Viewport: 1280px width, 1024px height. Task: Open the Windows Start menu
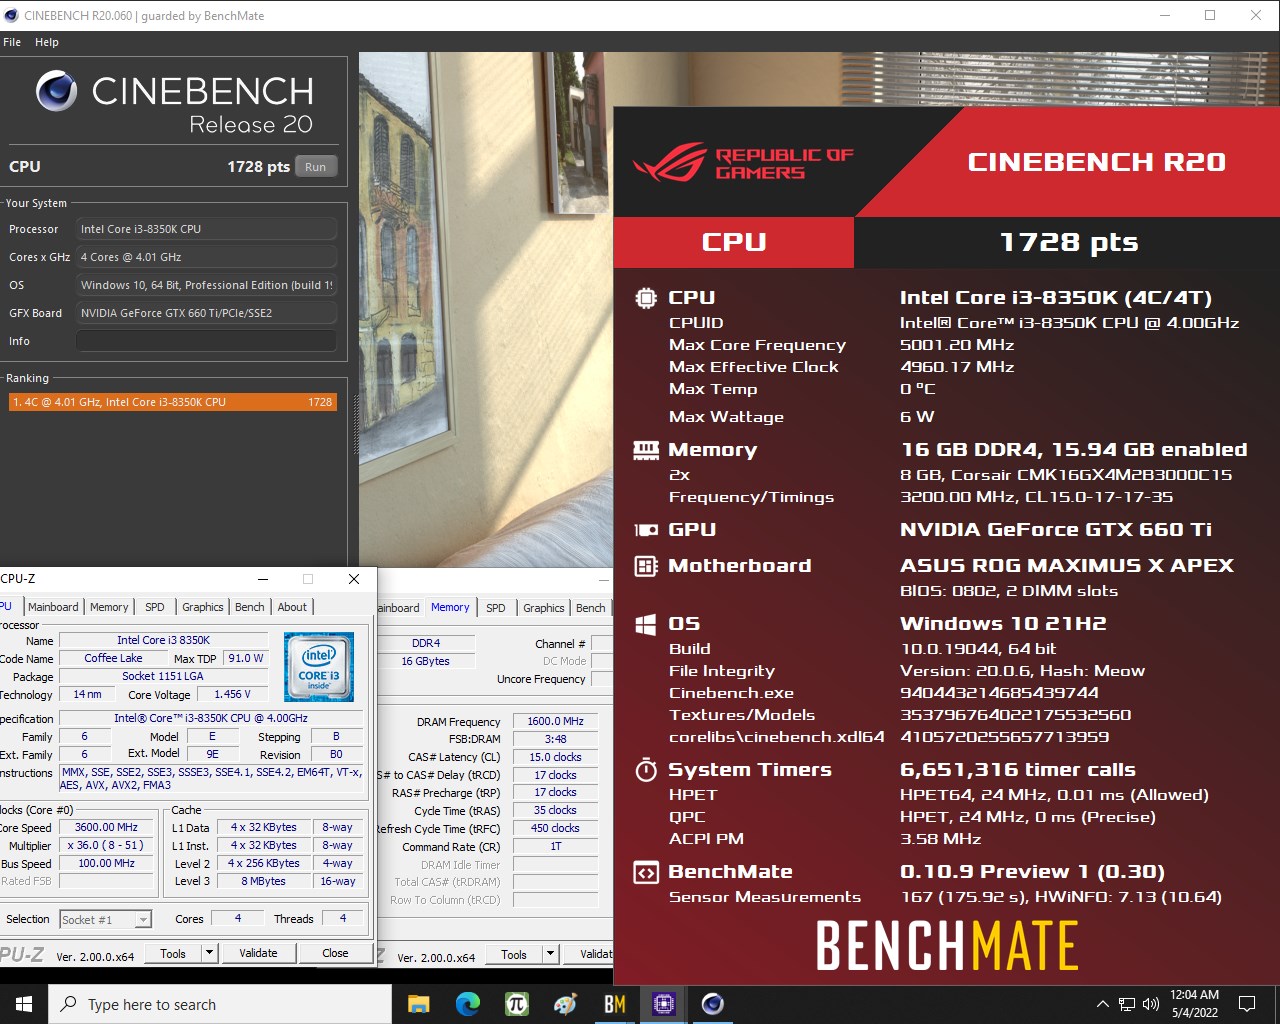(x=24, y=1004)
